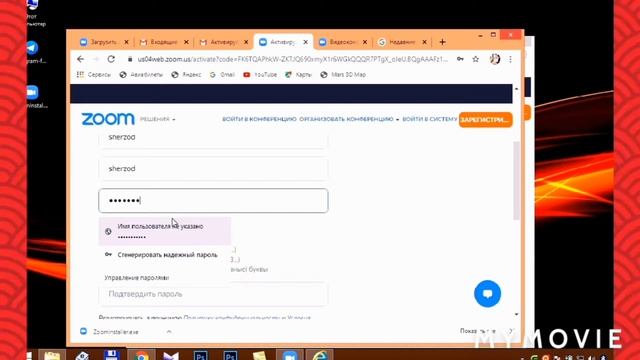Click Internet Explorer in the taskbar
This screenshot has width=640, height=360.
pos(320,356)
